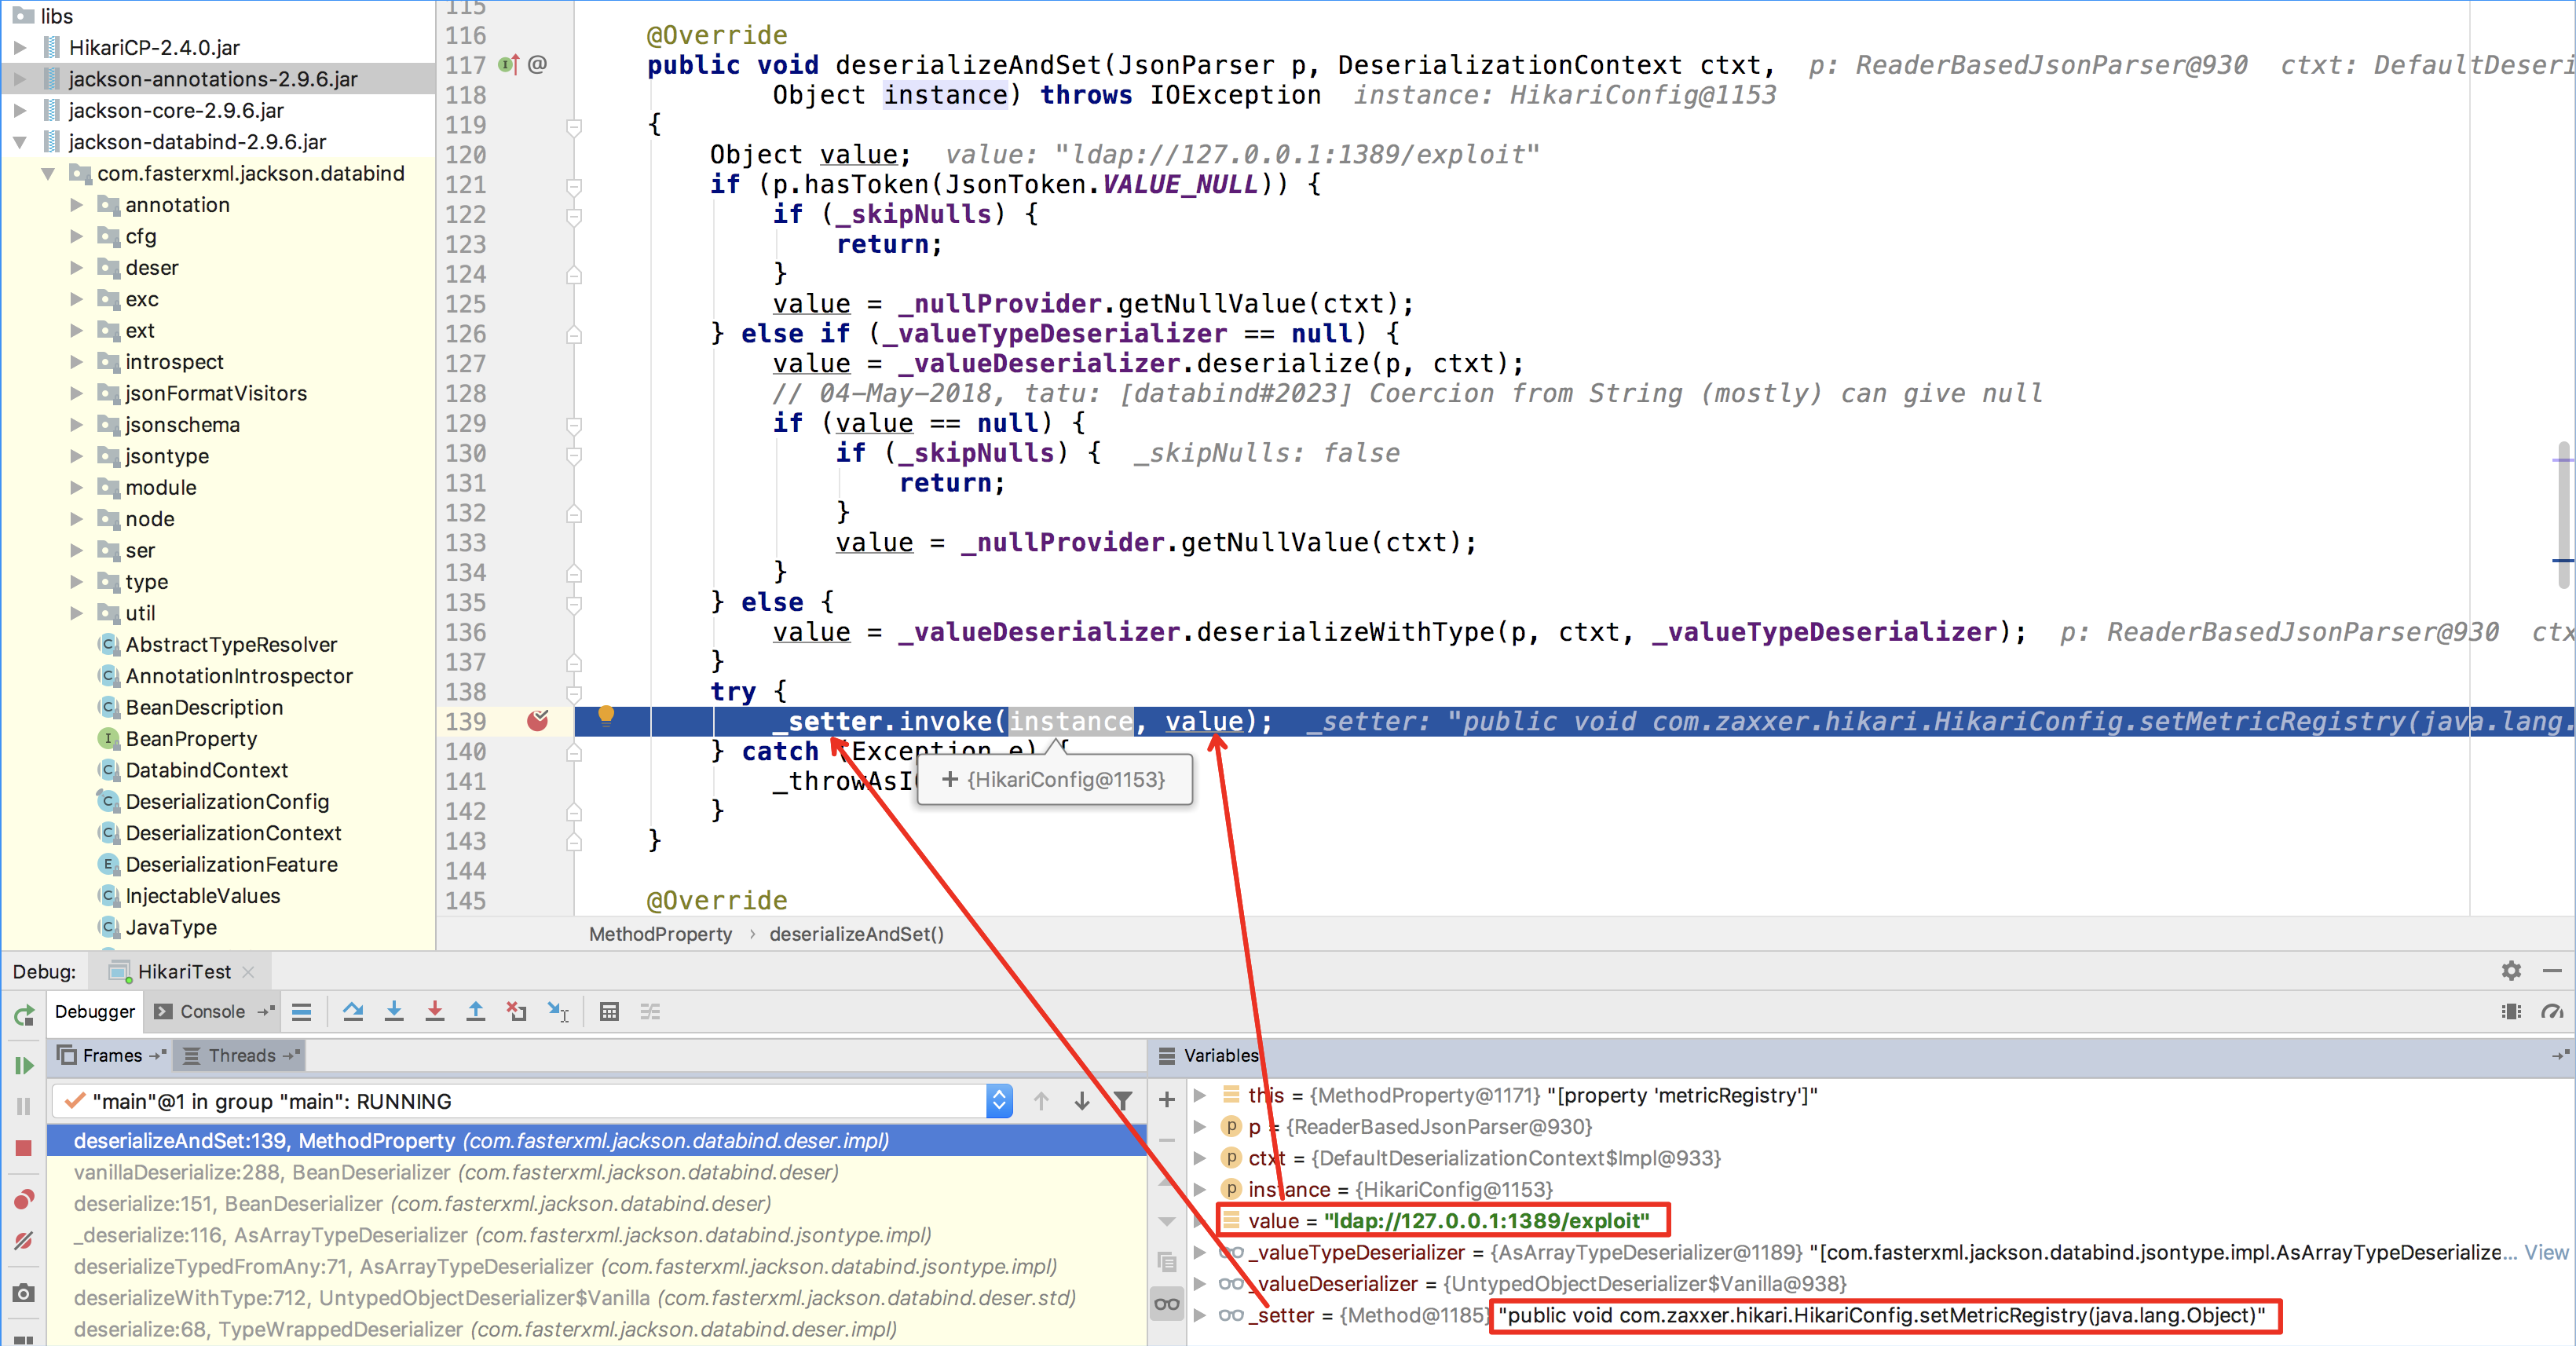
Task: Open the debug panel settings gear
Action: point(2511,971)
